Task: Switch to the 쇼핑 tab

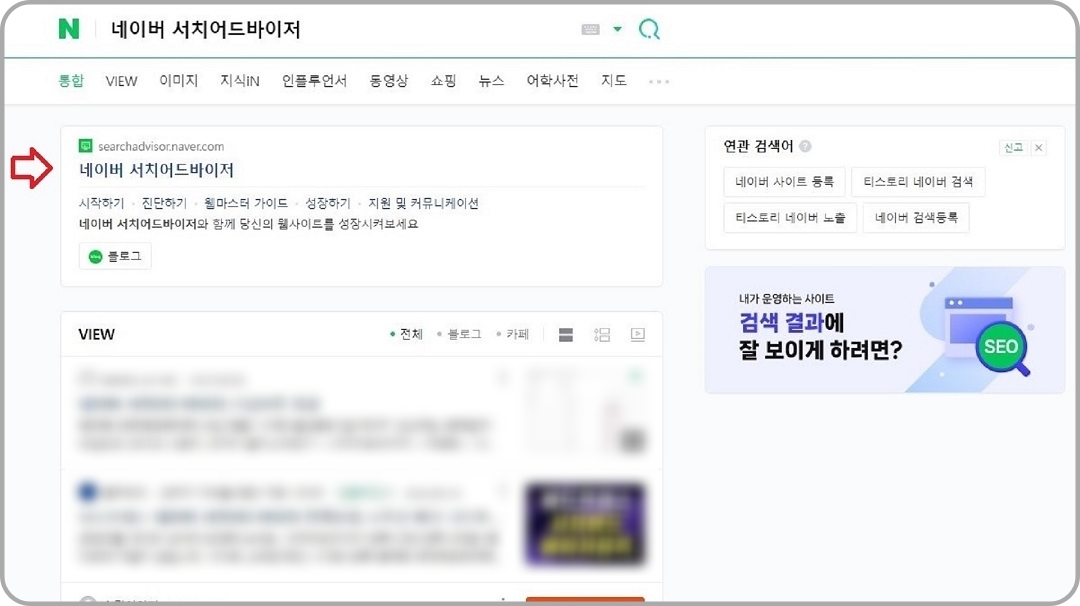Action: (x=443, y=81)
